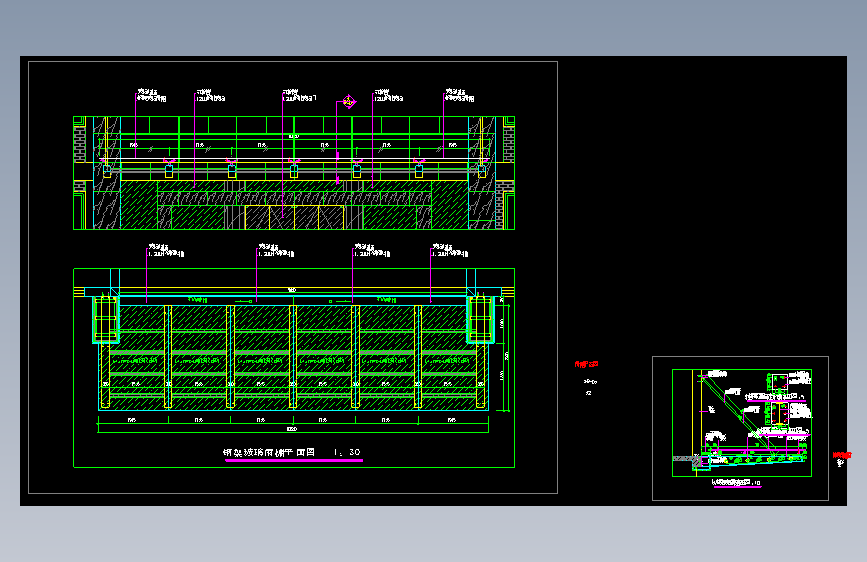Click the lower I-beam cross-section in the detail drawing
Screen dimensions: 867x562
coord(780,414)
